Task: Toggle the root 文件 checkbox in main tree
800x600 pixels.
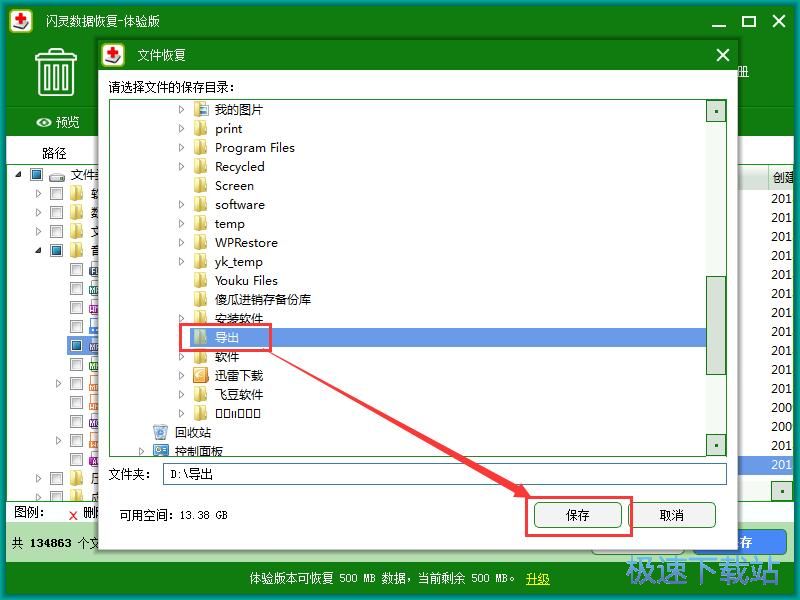Action: tap(36, 174)
